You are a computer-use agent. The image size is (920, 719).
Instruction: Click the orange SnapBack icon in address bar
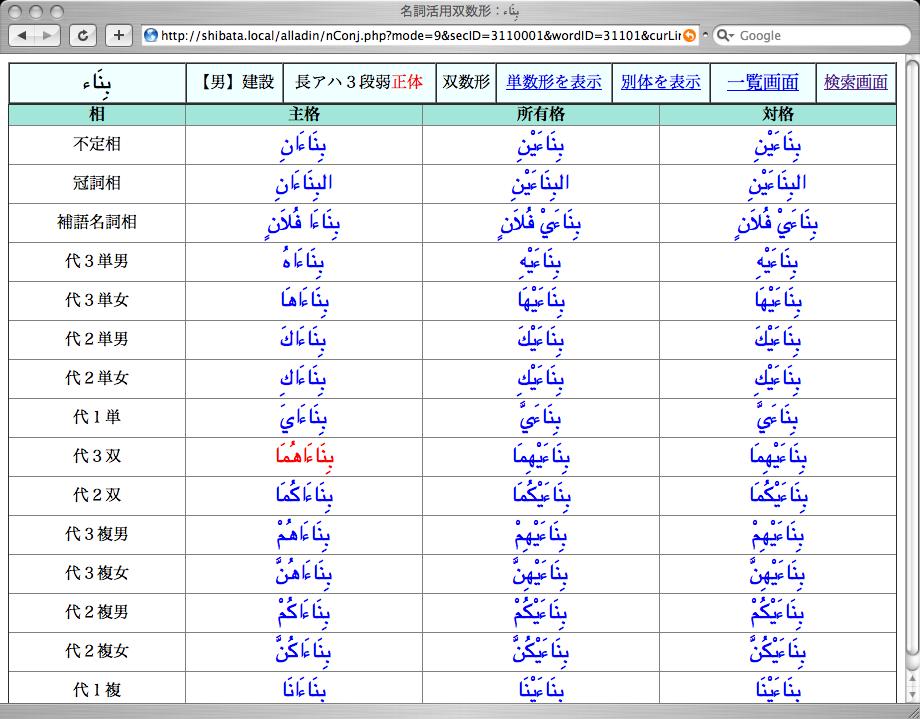point(690,36)
